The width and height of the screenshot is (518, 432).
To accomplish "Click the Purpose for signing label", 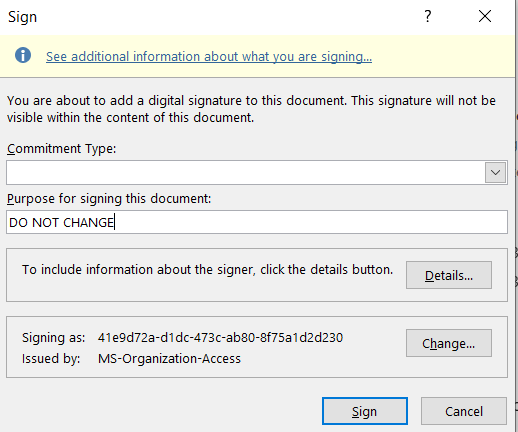I will point(109,199).
